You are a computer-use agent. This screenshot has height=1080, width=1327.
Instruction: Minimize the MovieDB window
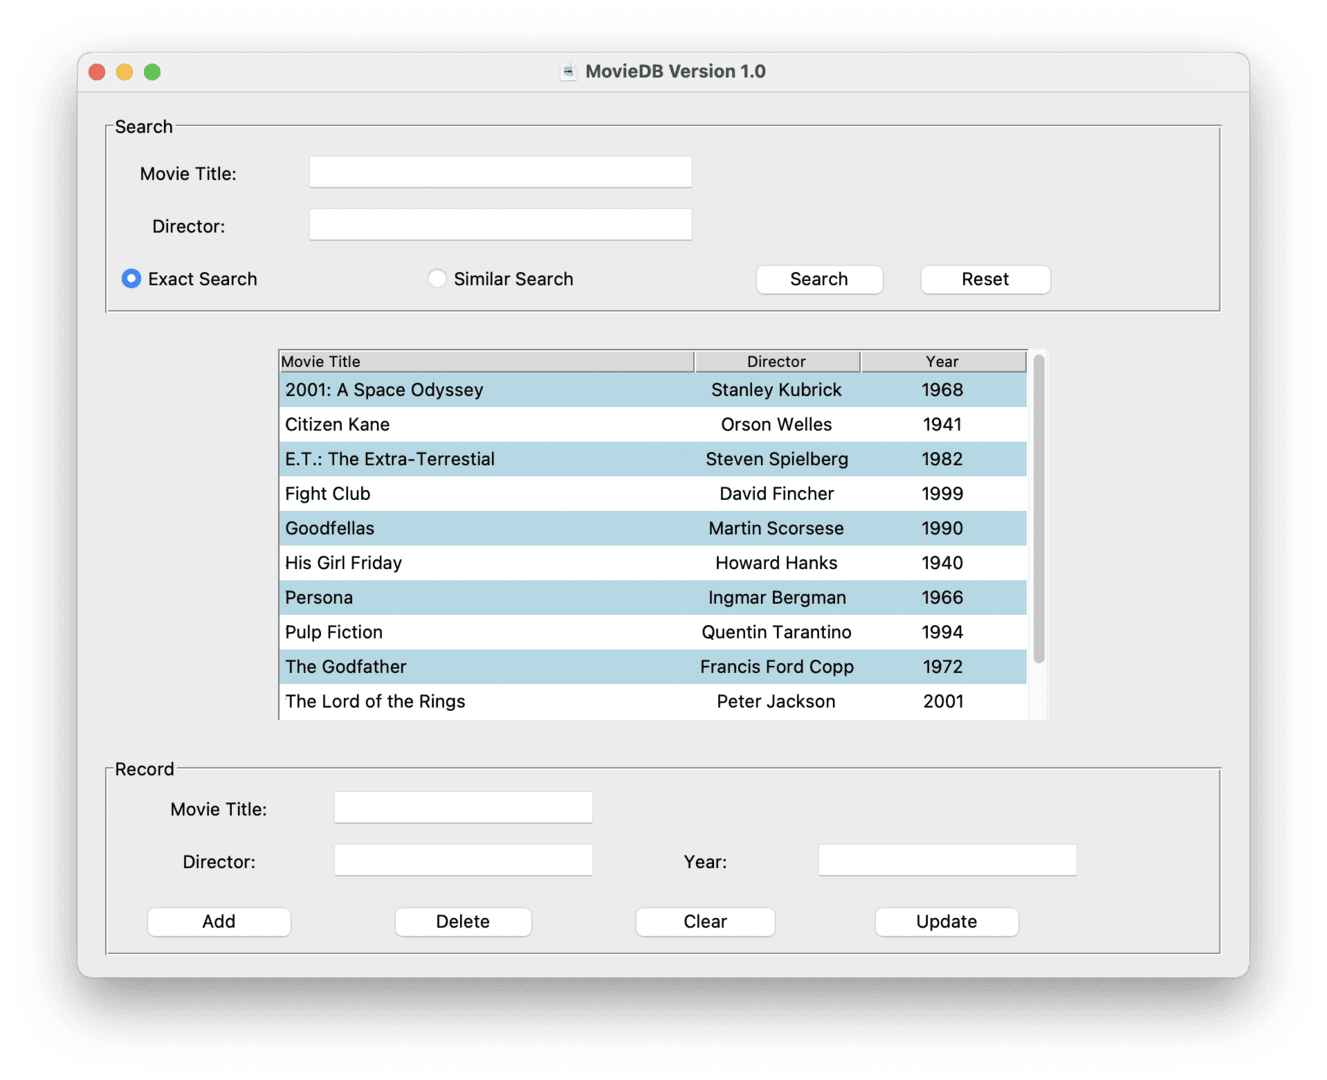[x=124, y=72]
